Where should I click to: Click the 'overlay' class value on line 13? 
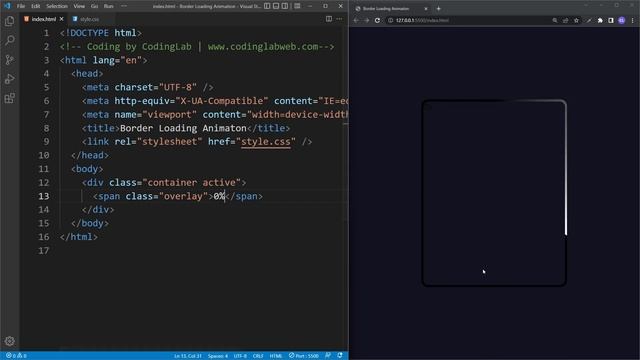click(x=183, y=196)
